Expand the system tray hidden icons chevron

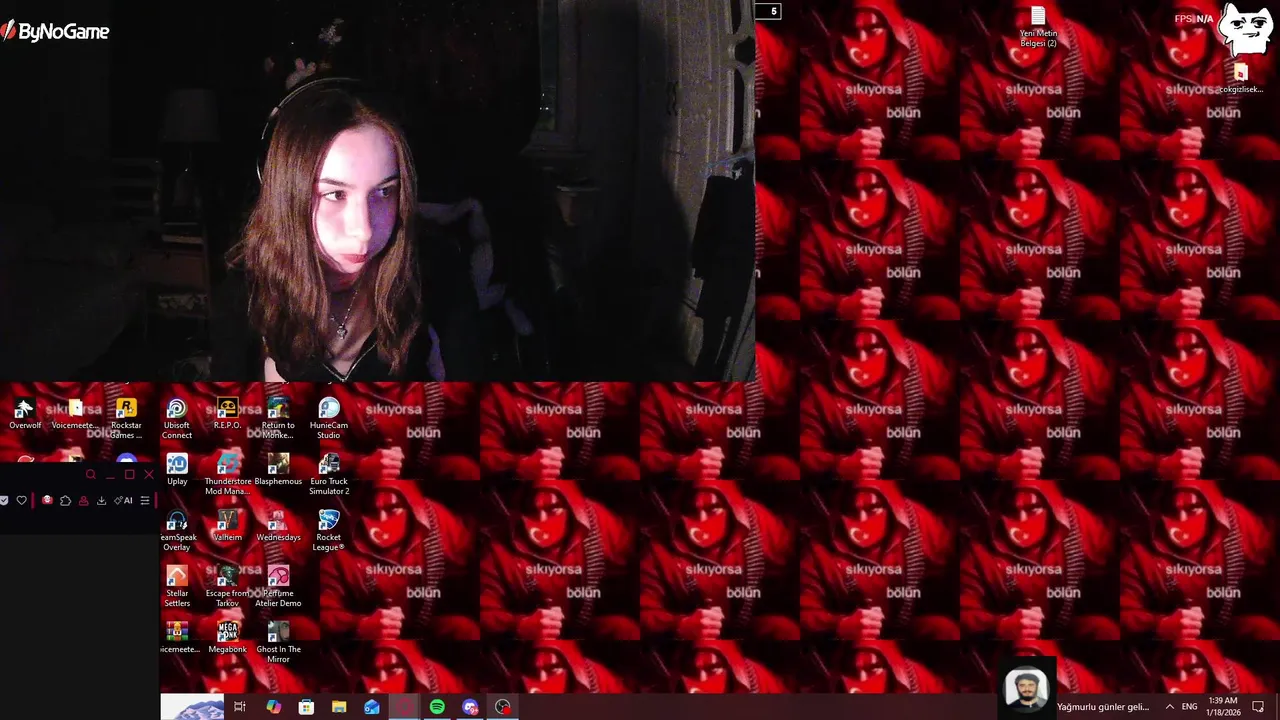tap(1169, 707)
